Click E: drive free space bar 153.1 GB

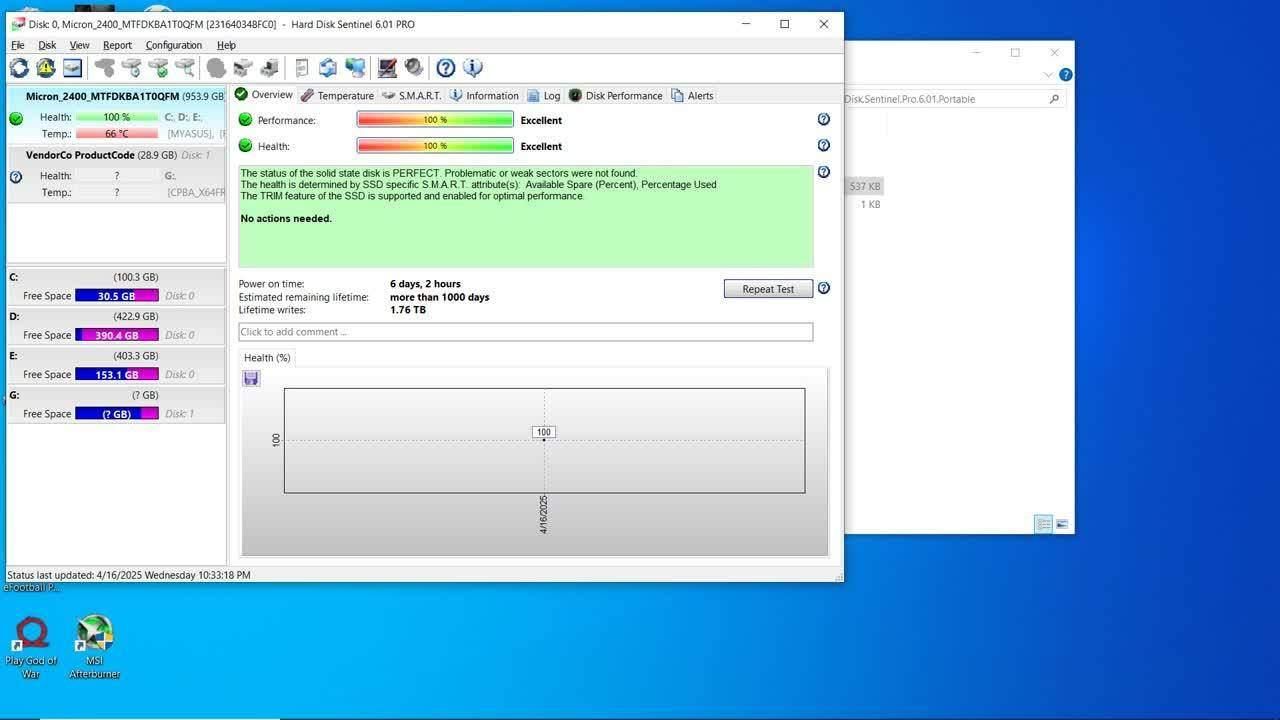117,374
